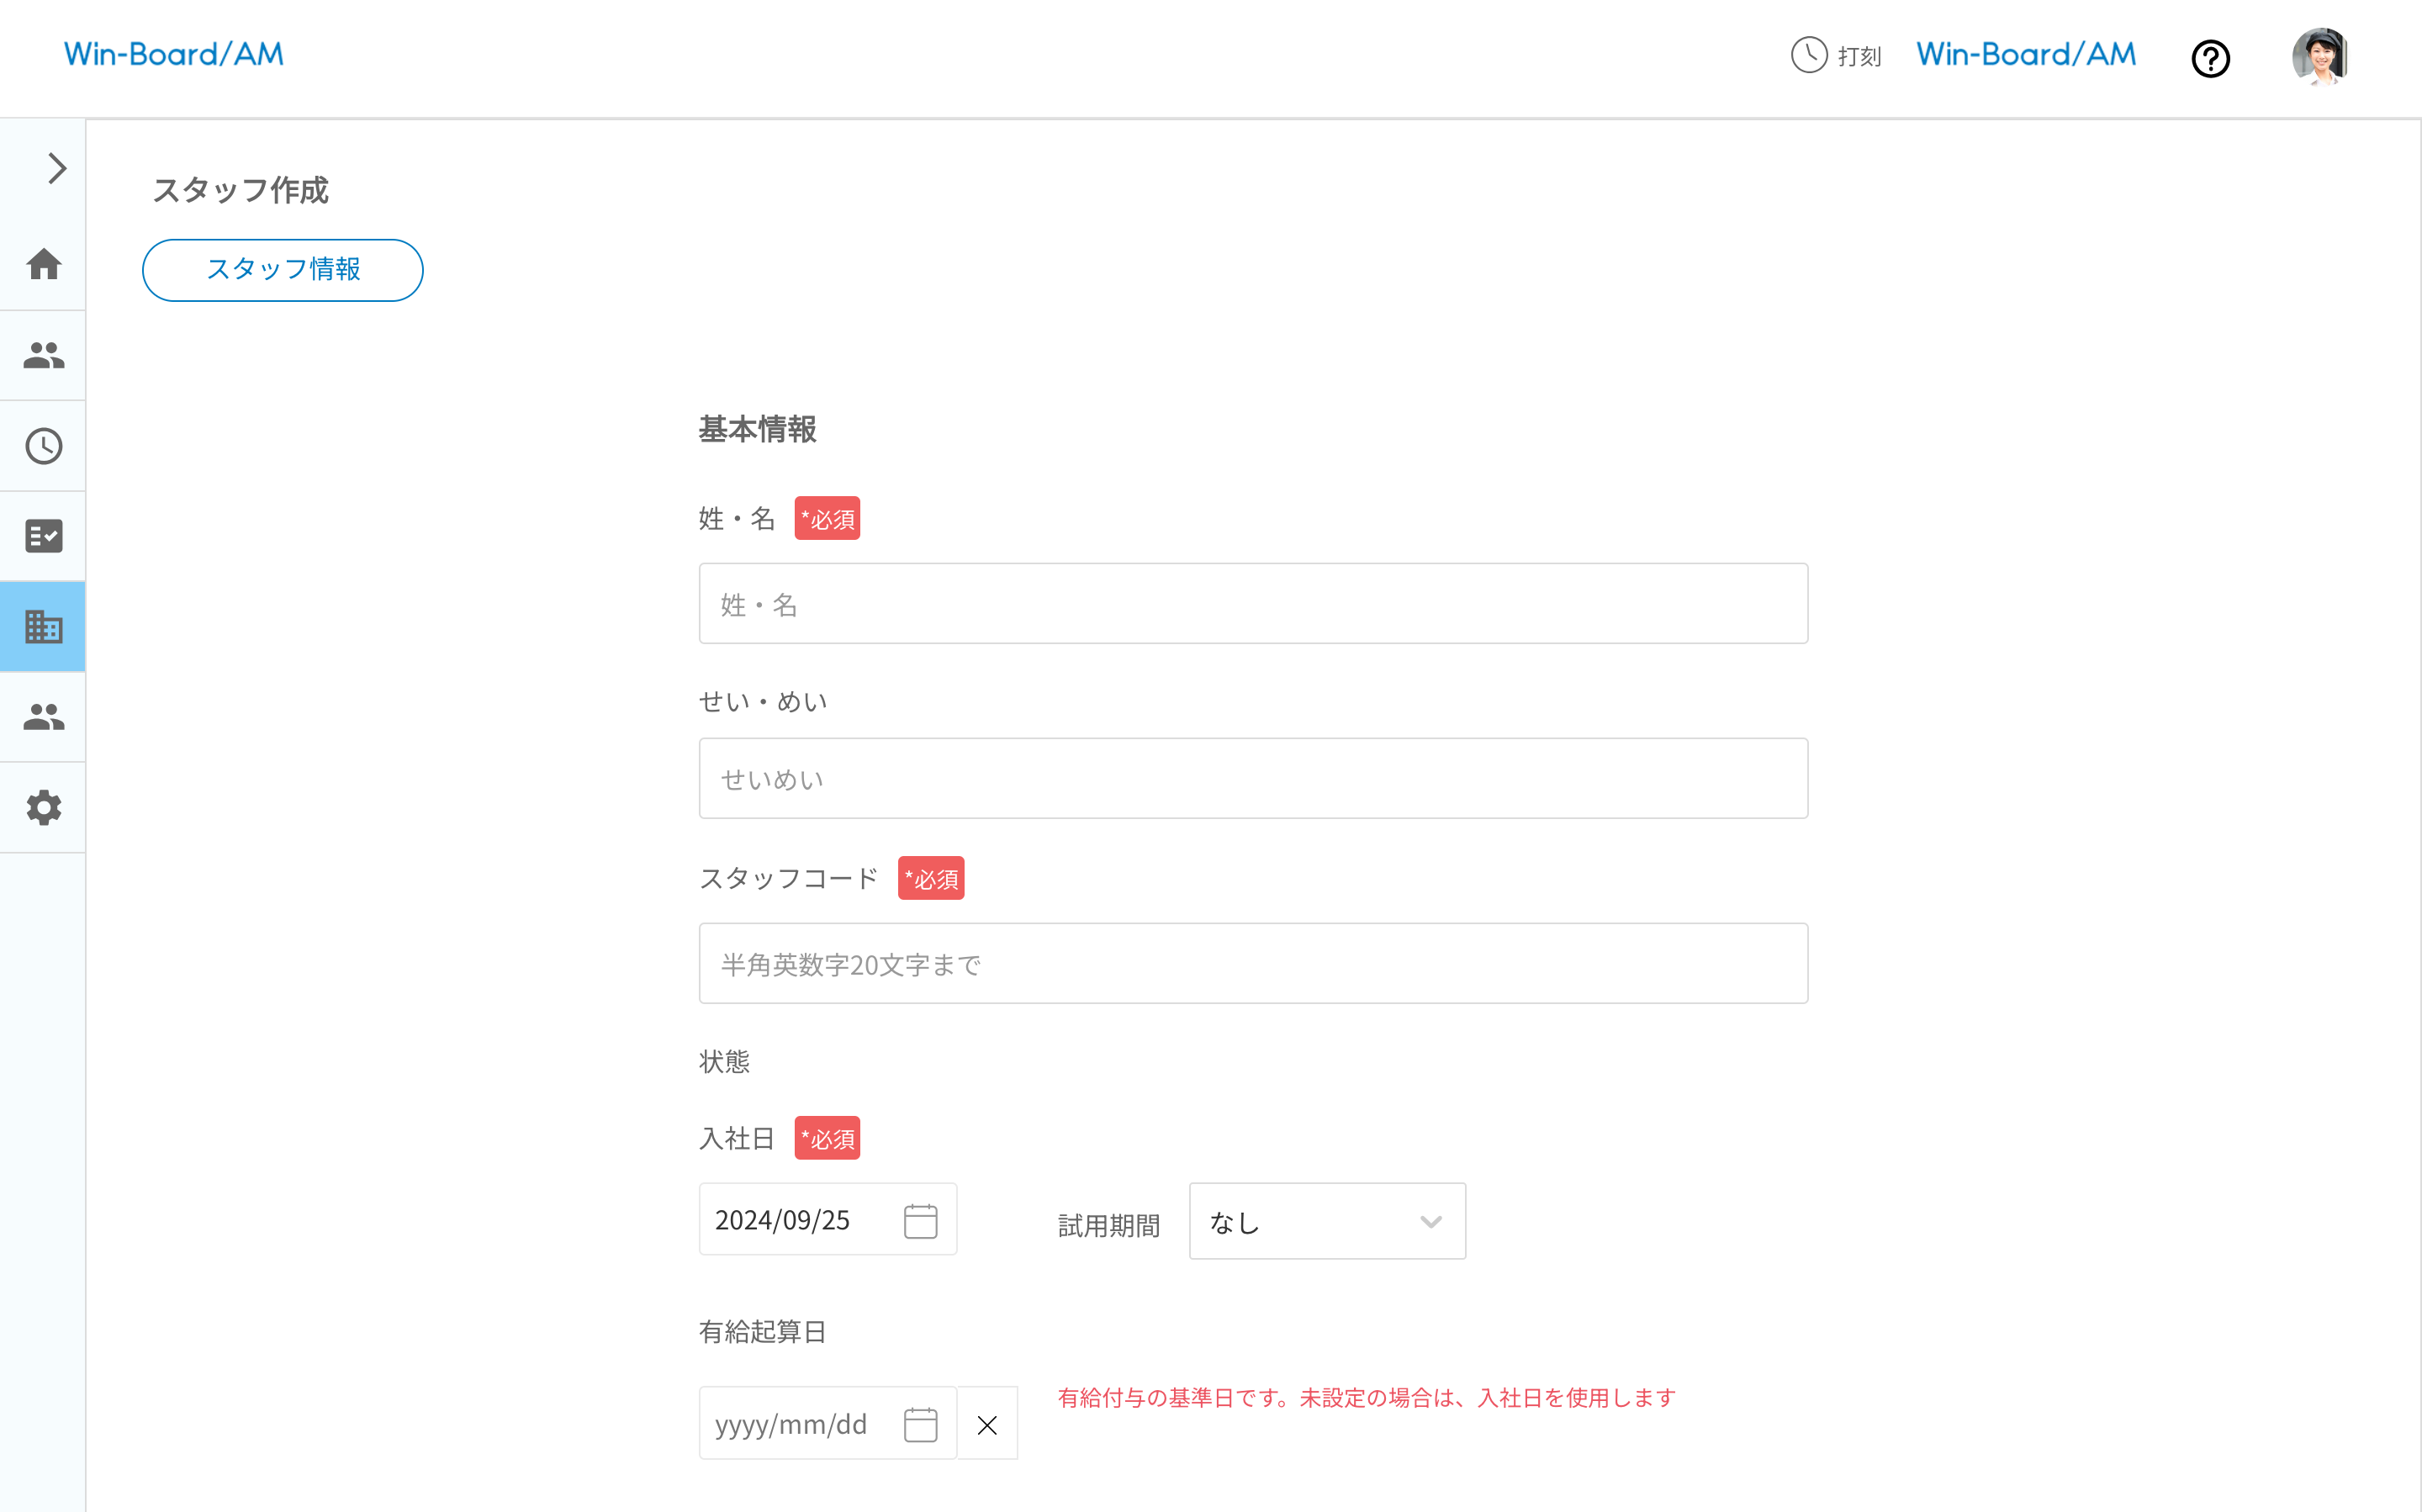Click inside the 姓・名 input field
The width and height of the screenshot is (2422, 1512).
tap(1253, 603)
